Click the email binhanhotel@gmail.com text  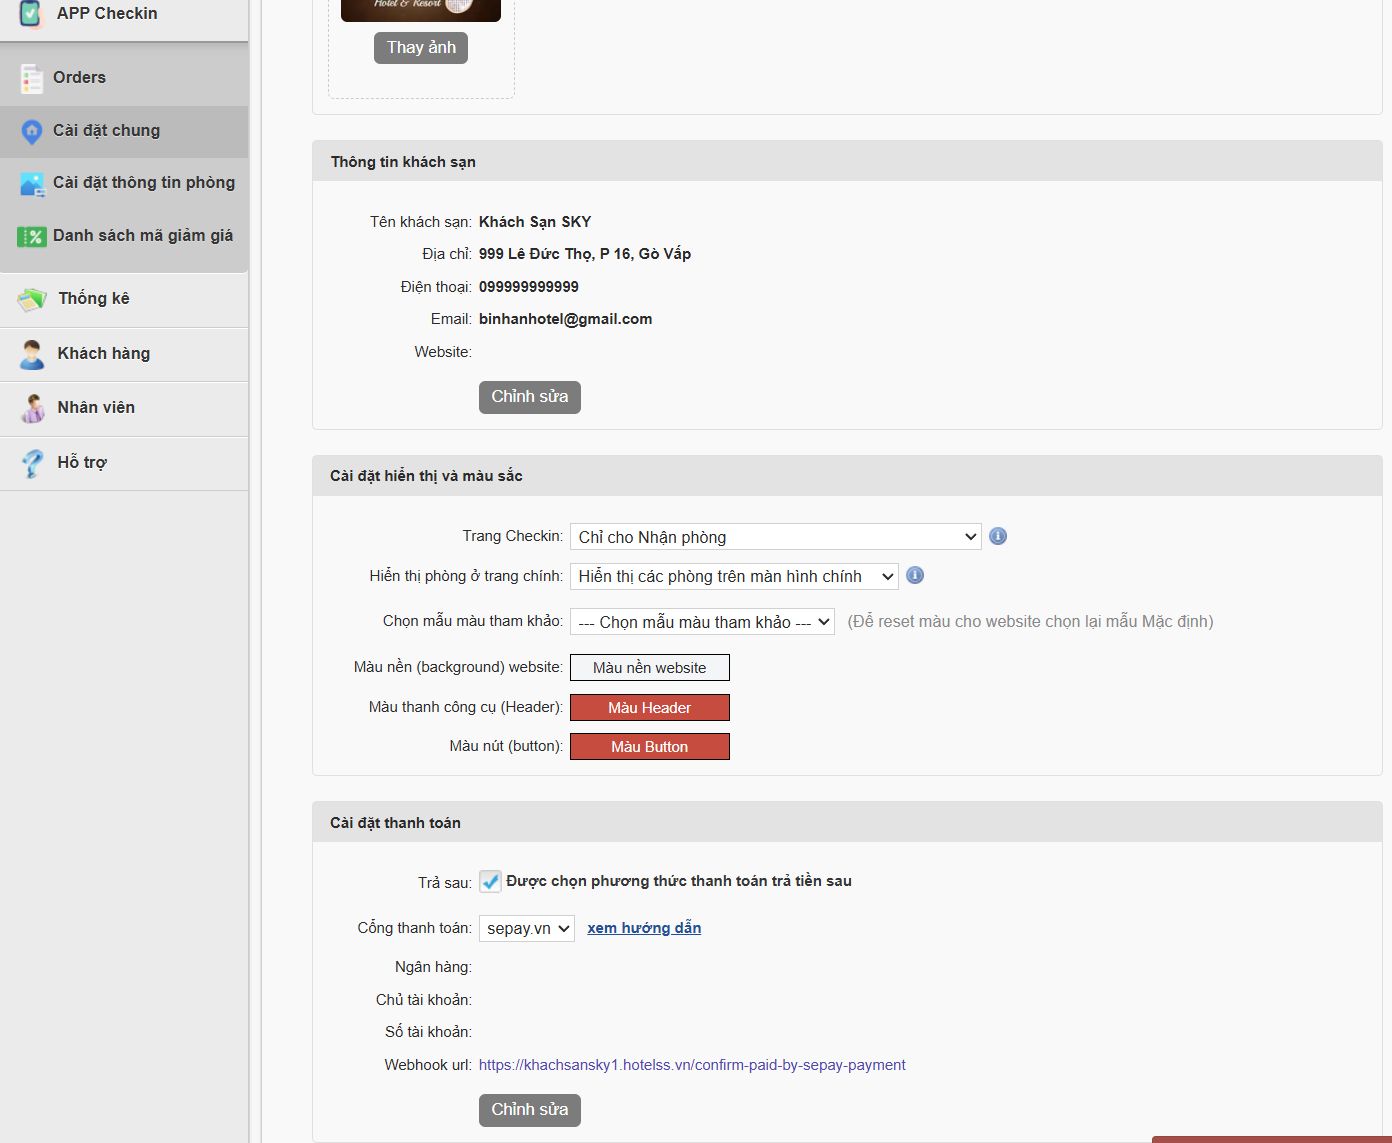pyautogui.click(x=565, y=319)
